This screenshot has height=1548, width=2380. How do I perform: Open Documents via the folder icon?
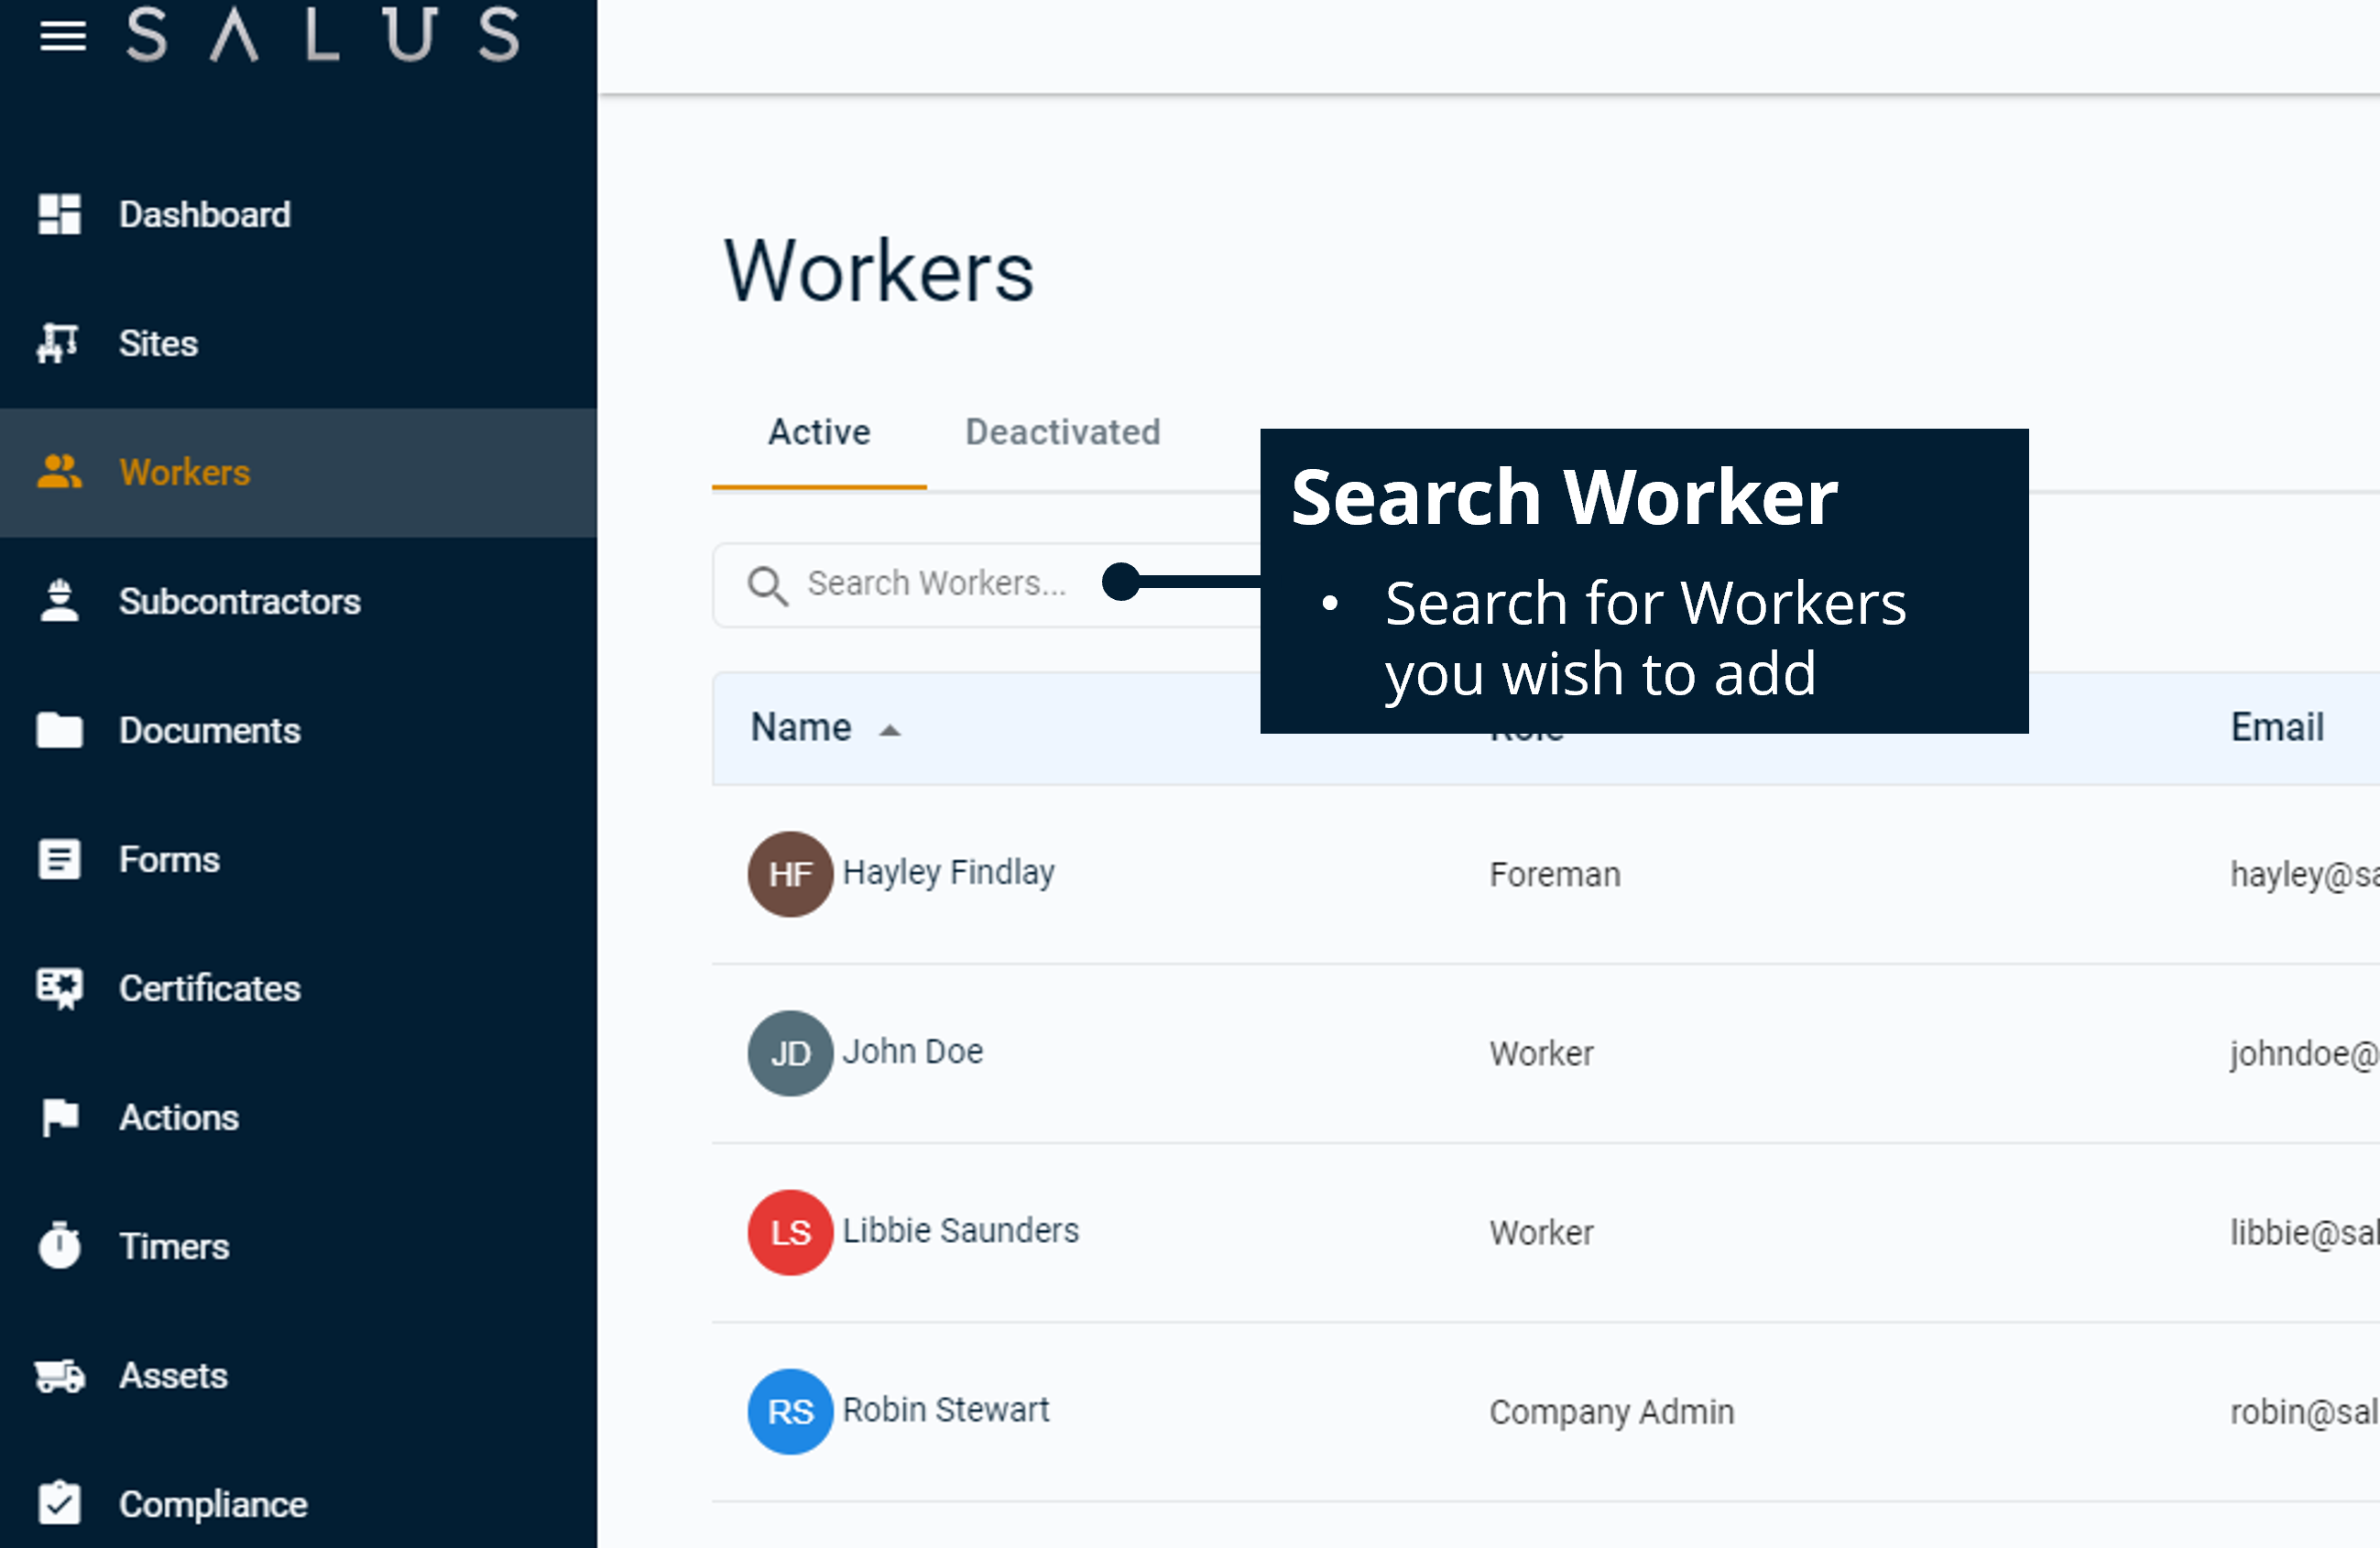[59, 730]
